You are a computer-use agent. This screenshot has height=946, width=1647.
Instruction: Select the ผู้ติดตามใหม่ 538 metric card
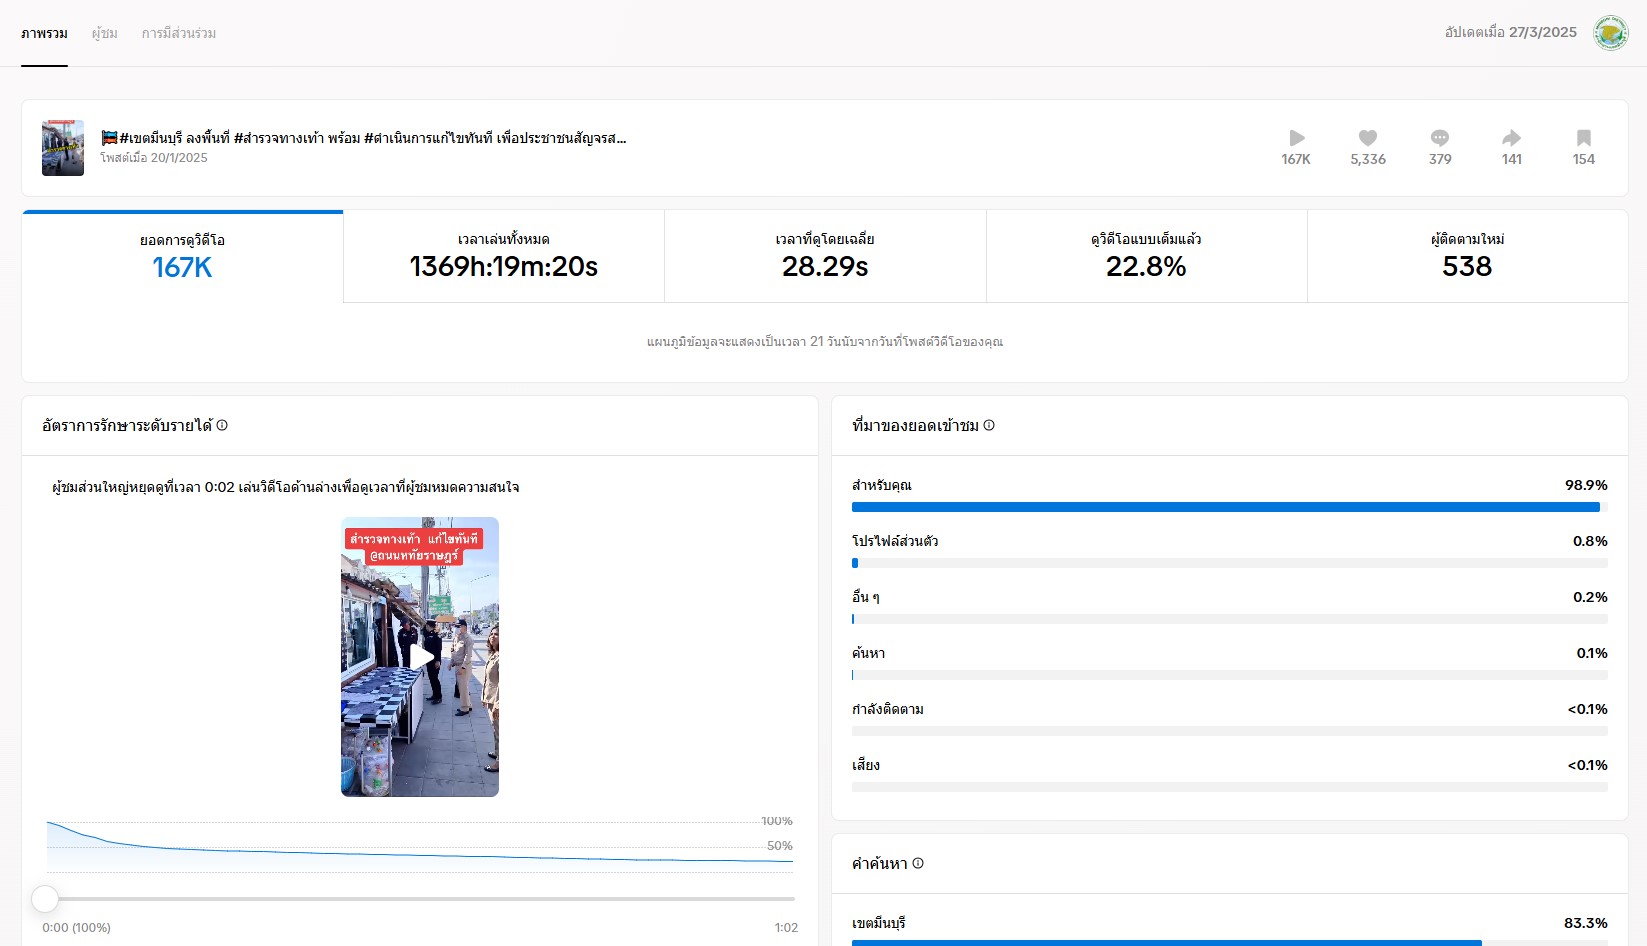click(1467, 256)
